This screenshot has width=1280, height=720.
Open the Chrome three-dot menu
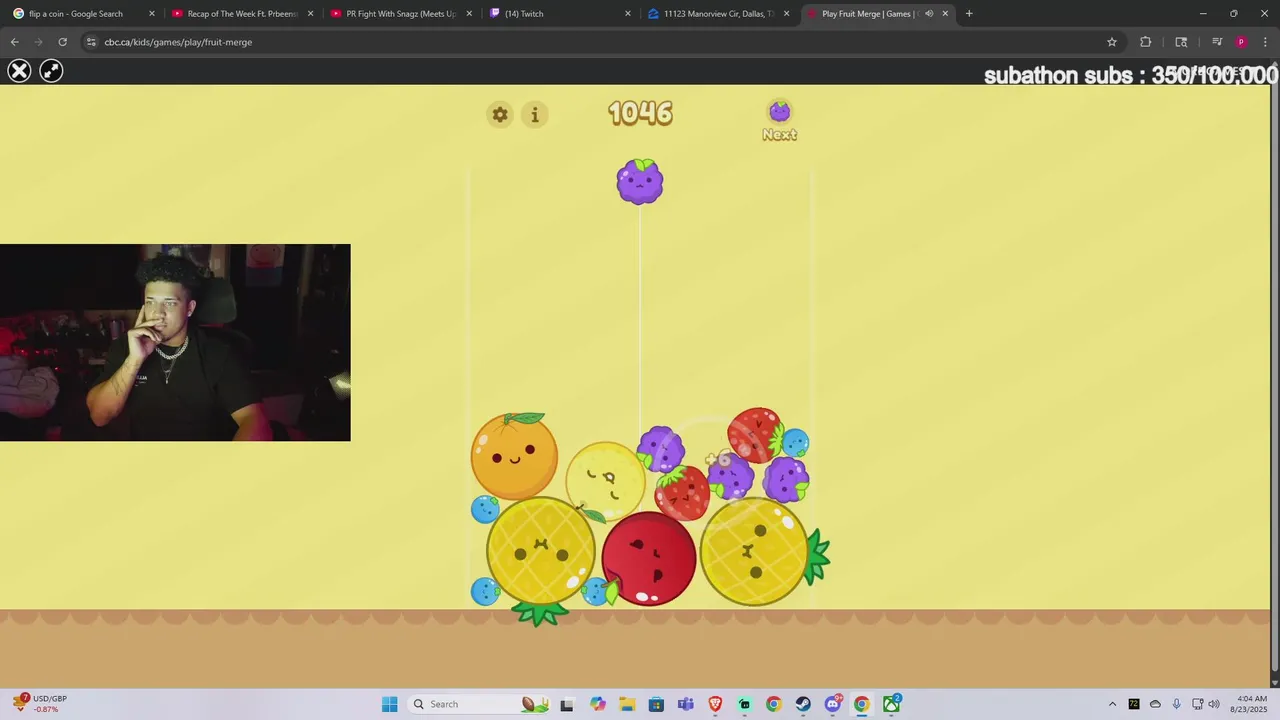coord(1265,42)
